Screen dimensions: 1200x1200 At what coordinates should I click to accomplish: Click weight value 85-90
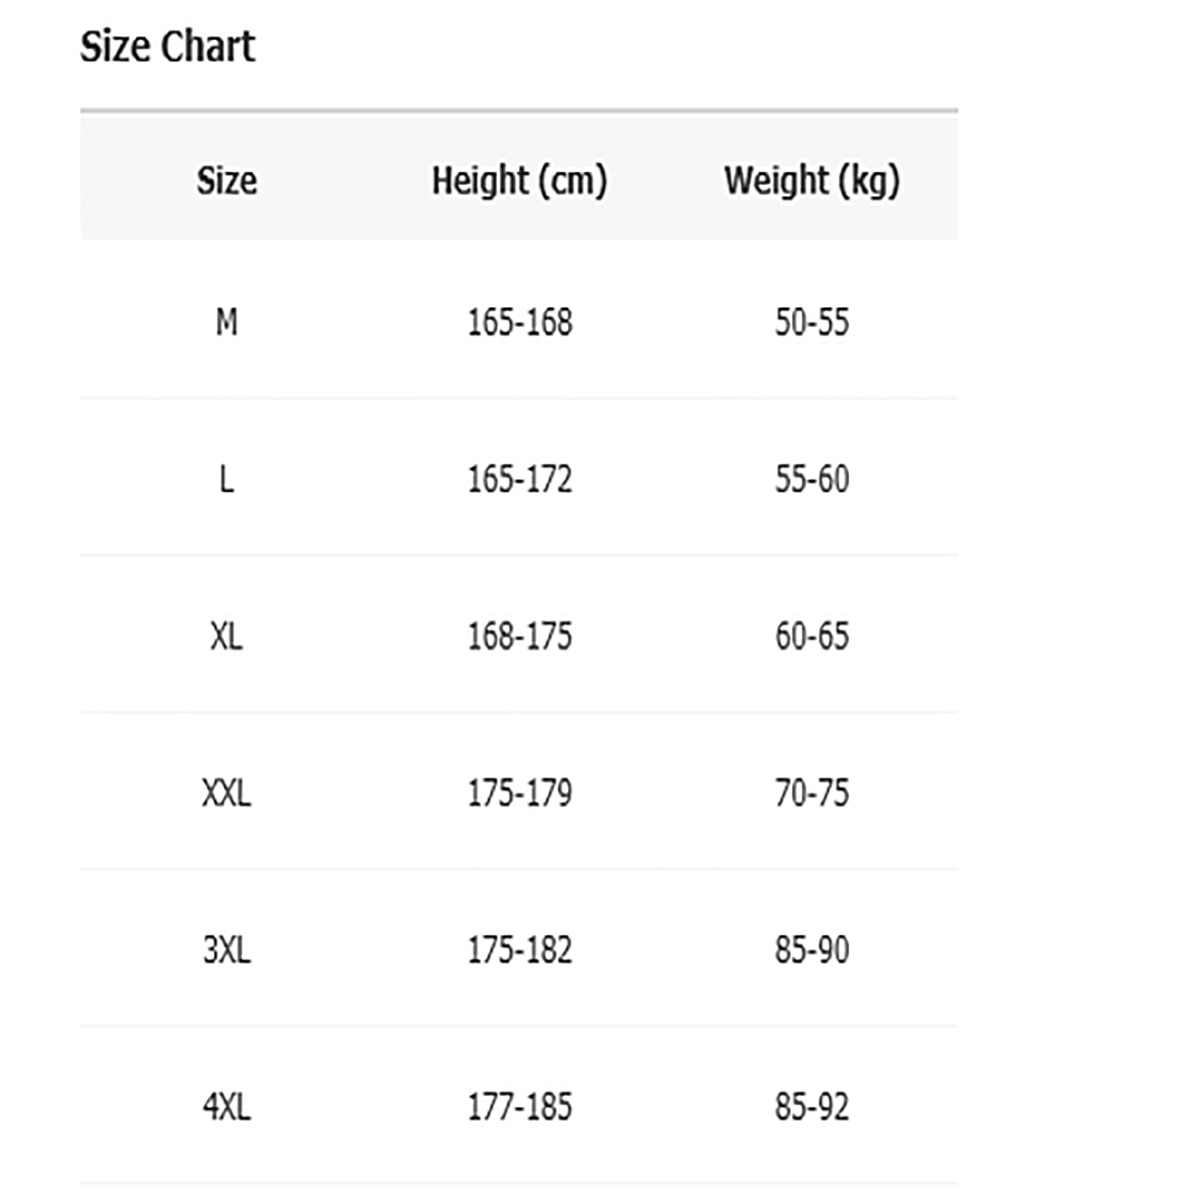click(812, 950)
